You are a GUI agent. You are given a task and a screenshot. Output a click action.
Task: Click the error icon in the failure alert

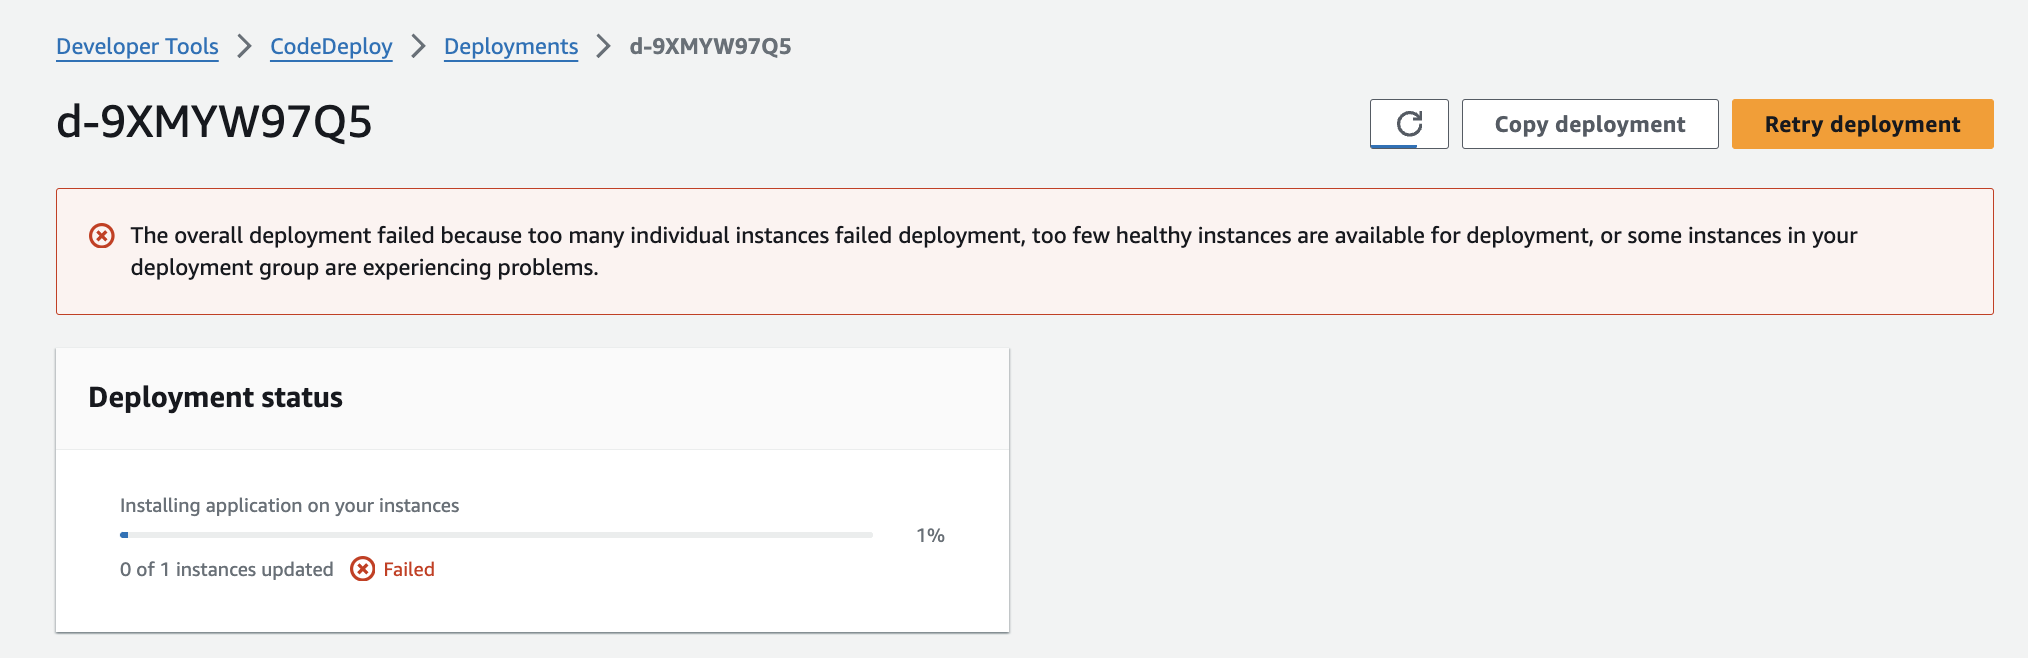102,236
